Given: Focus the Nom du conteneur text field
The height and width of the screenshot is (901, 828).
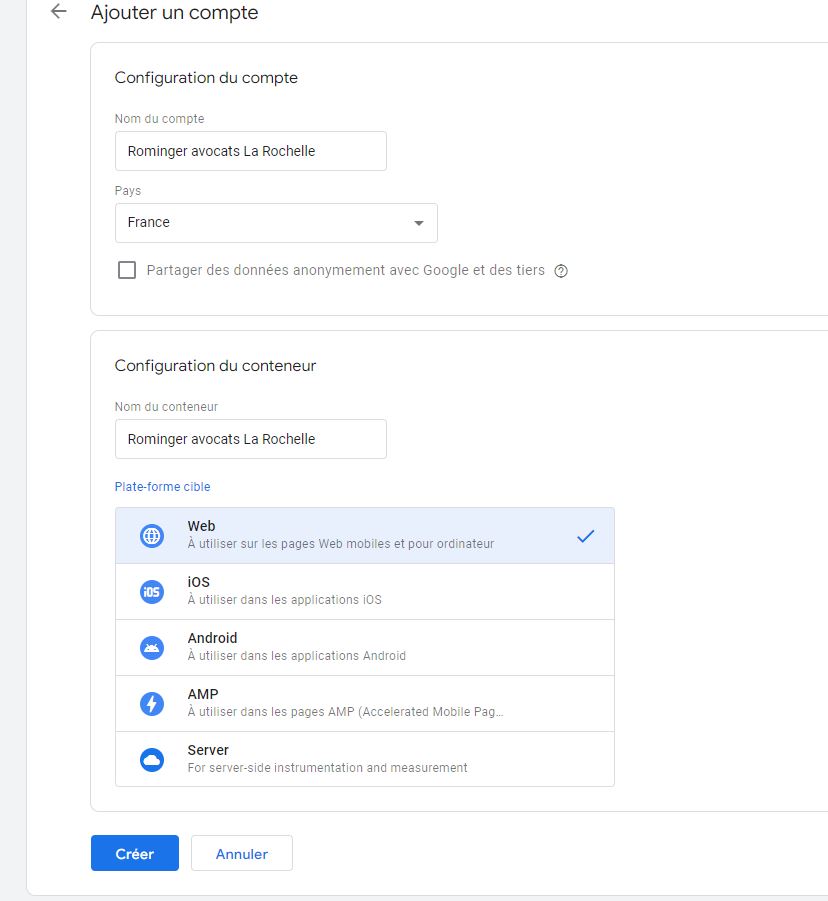Looking at the screenshot, I should [x=250, y=439].
